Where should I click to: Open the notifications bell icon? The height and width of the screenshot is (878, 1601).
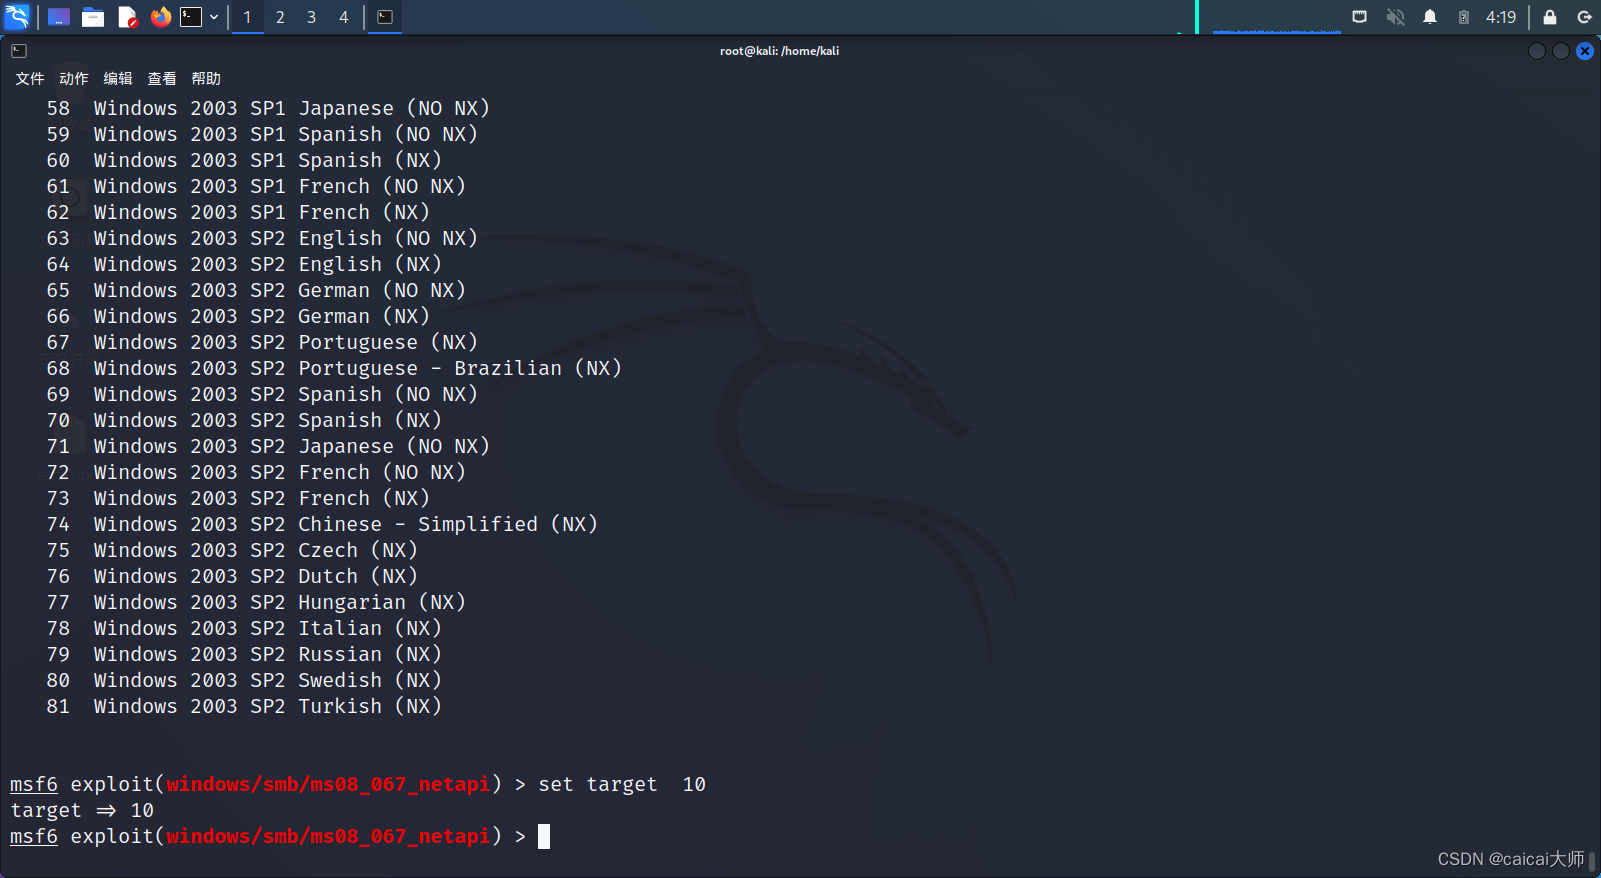coord(1430,17)
